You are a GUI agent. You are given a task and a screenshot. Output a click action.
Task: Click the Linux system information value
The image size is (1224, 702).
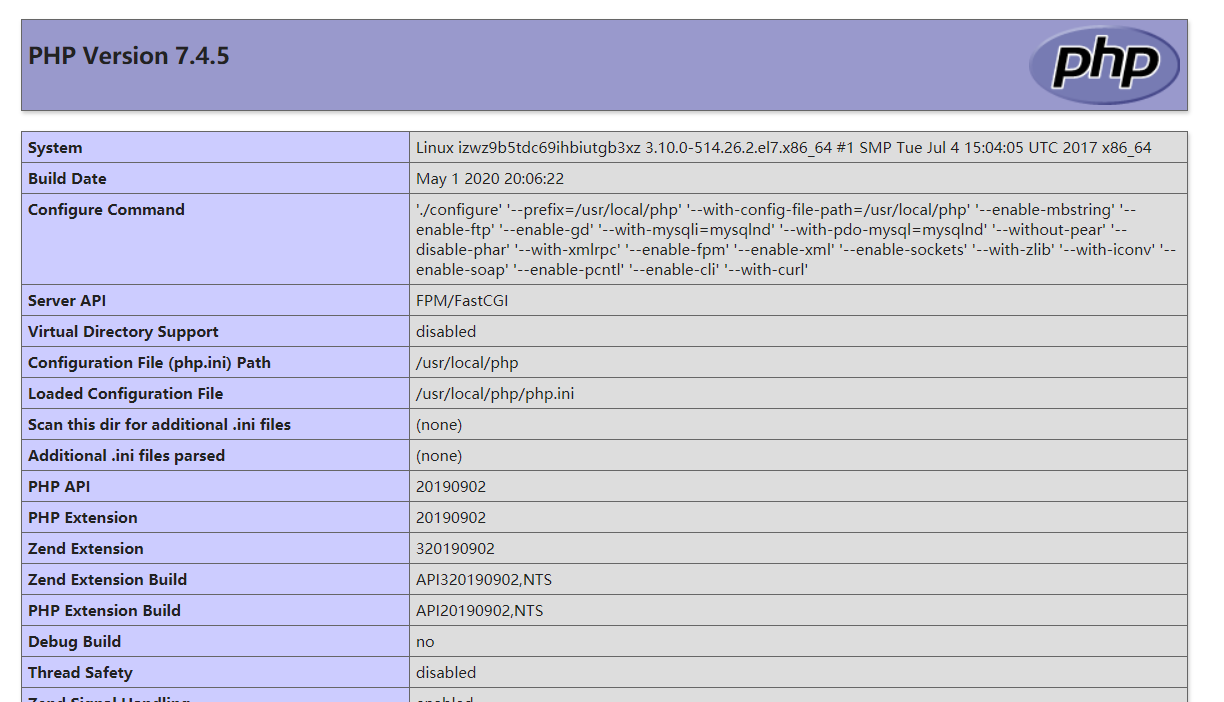tap(783, 148)
